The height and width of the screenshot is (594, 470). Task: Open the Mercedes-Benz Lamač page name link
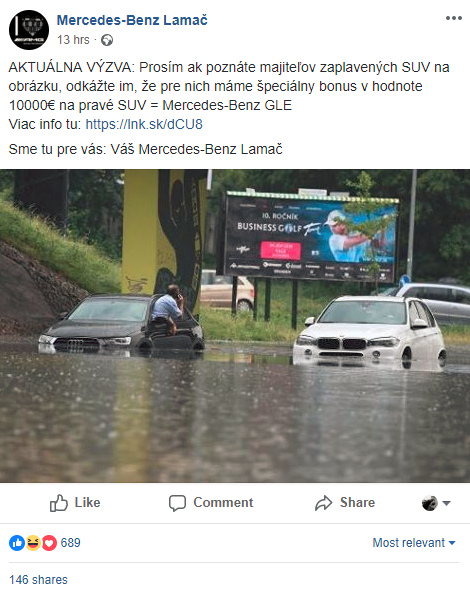click(x=132, y=20)
